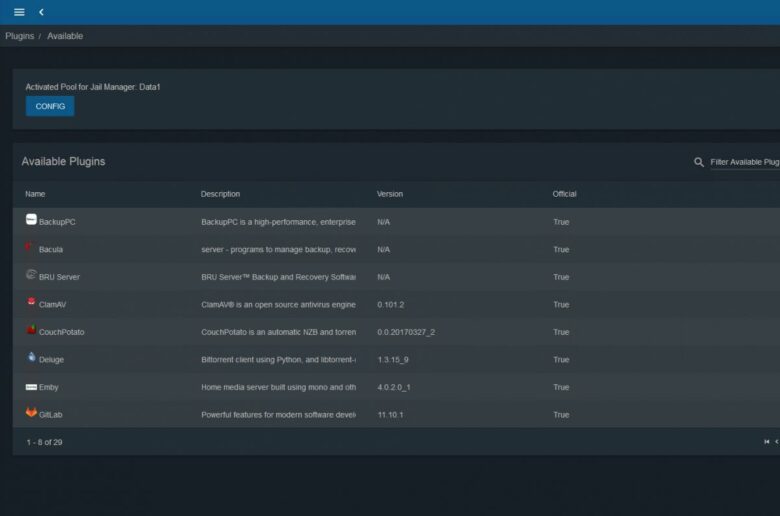
Task: Click the Bacula description text
Action: click(x=279, y=249)
